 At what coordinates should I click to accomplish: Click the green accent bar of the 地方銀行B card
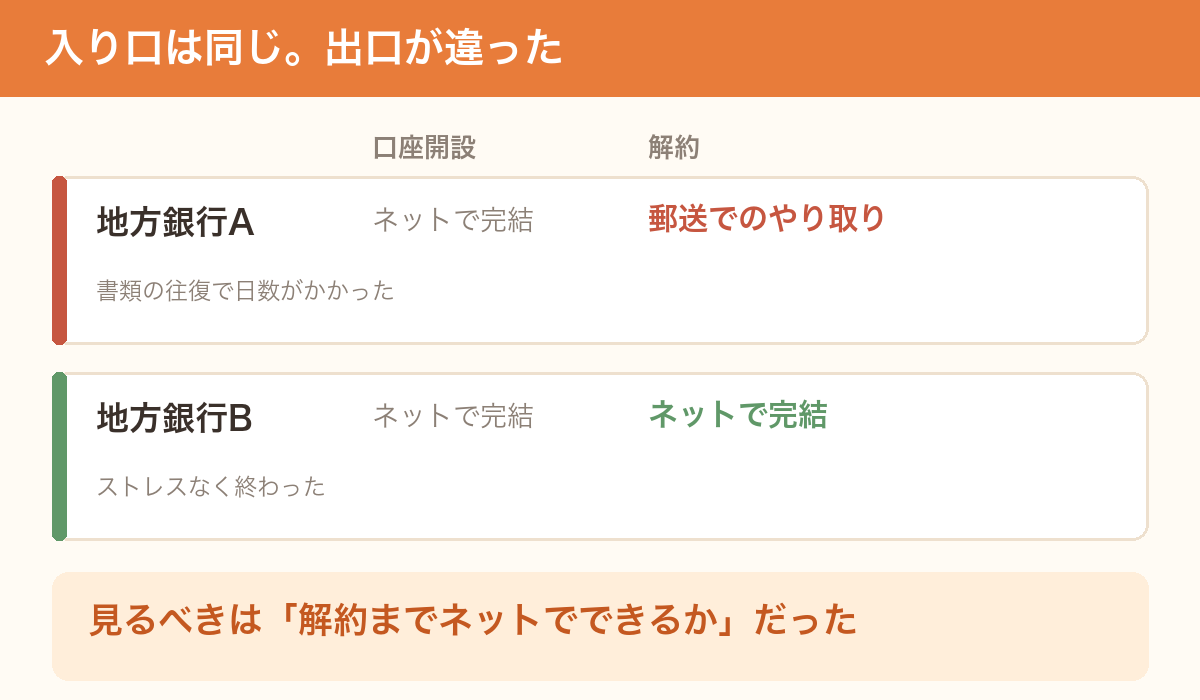click(59, 457)
